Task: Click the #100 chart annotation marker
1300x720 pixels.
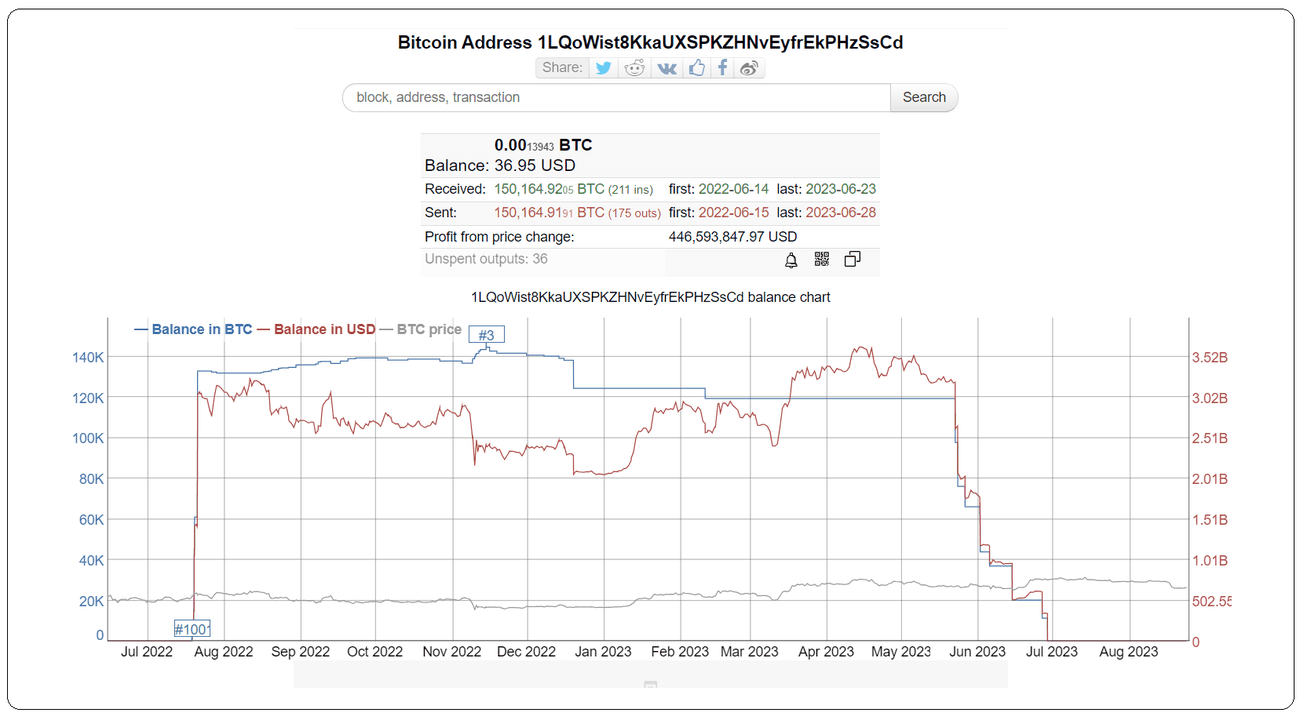Action: 192,629
